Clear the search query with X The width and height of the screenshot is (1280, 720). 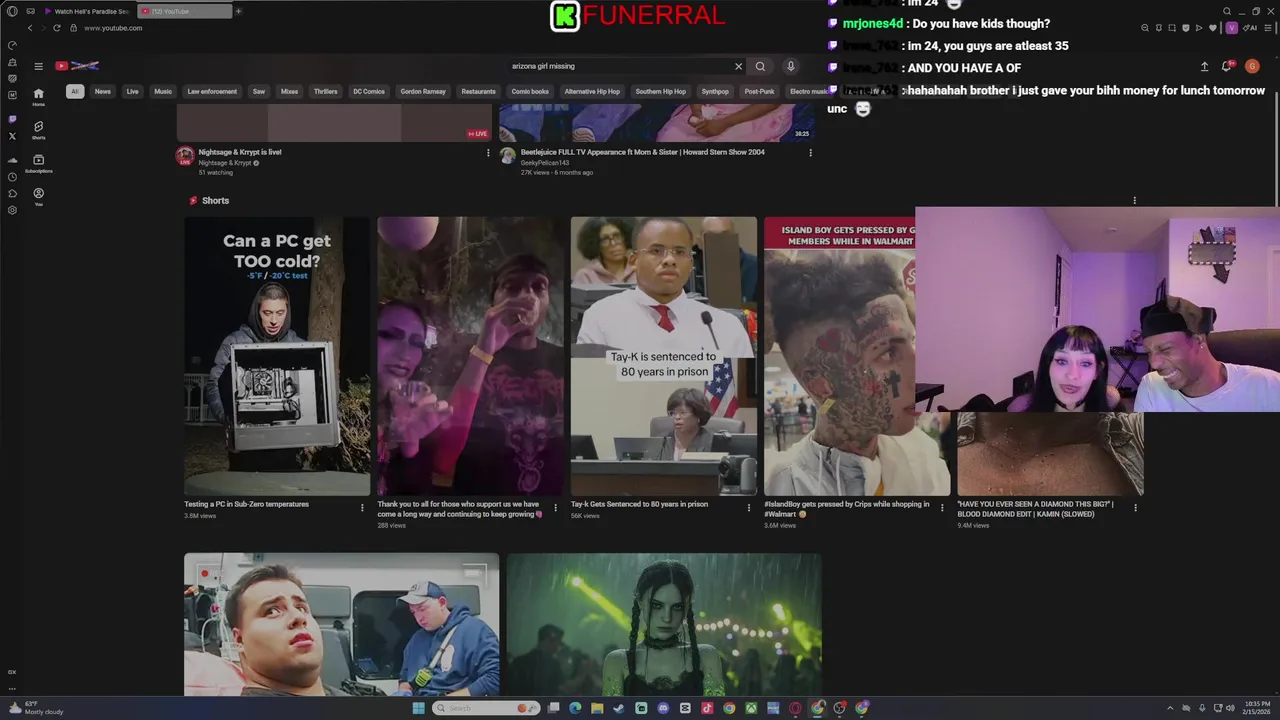click(739, 66)
